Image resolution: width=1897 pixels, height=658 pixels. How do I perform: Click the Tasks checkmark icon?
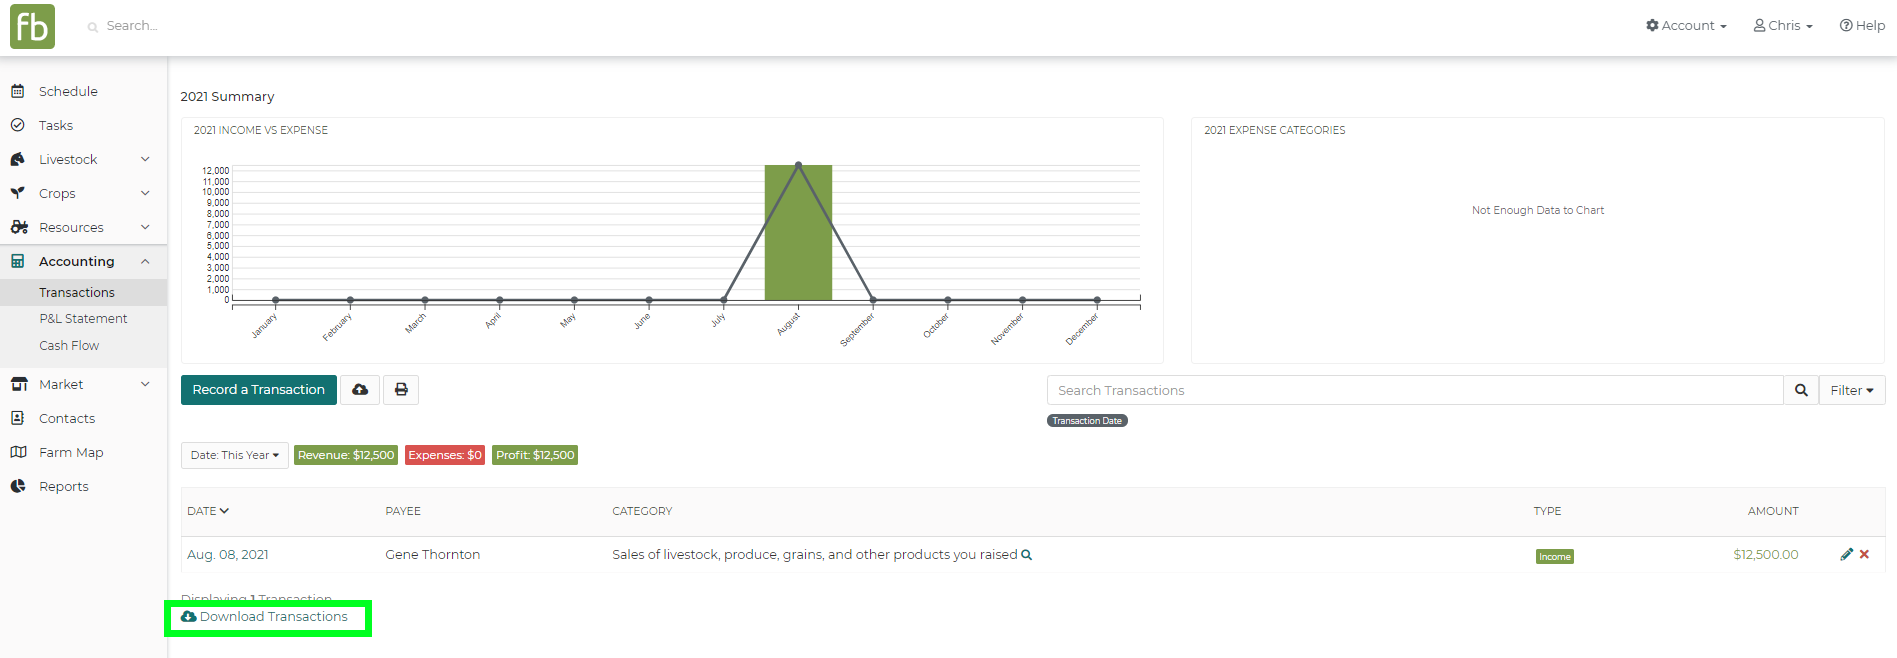tap(18, 125)
